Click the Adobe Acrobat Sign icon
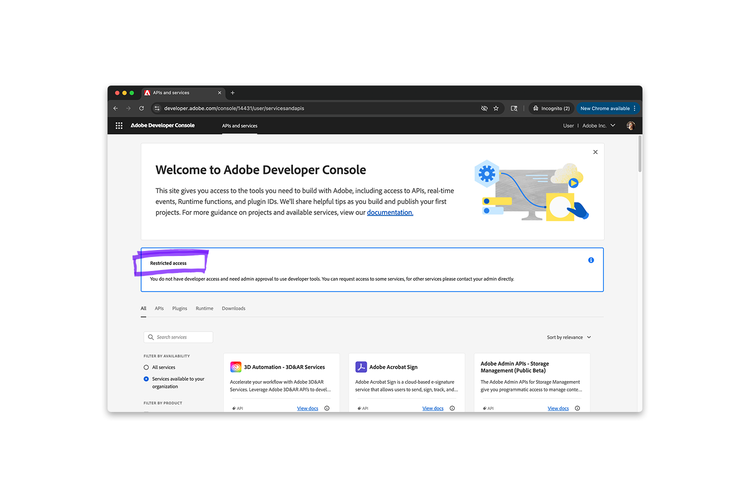Viewport: 750px width, 500px height. [x=361, y=367]
